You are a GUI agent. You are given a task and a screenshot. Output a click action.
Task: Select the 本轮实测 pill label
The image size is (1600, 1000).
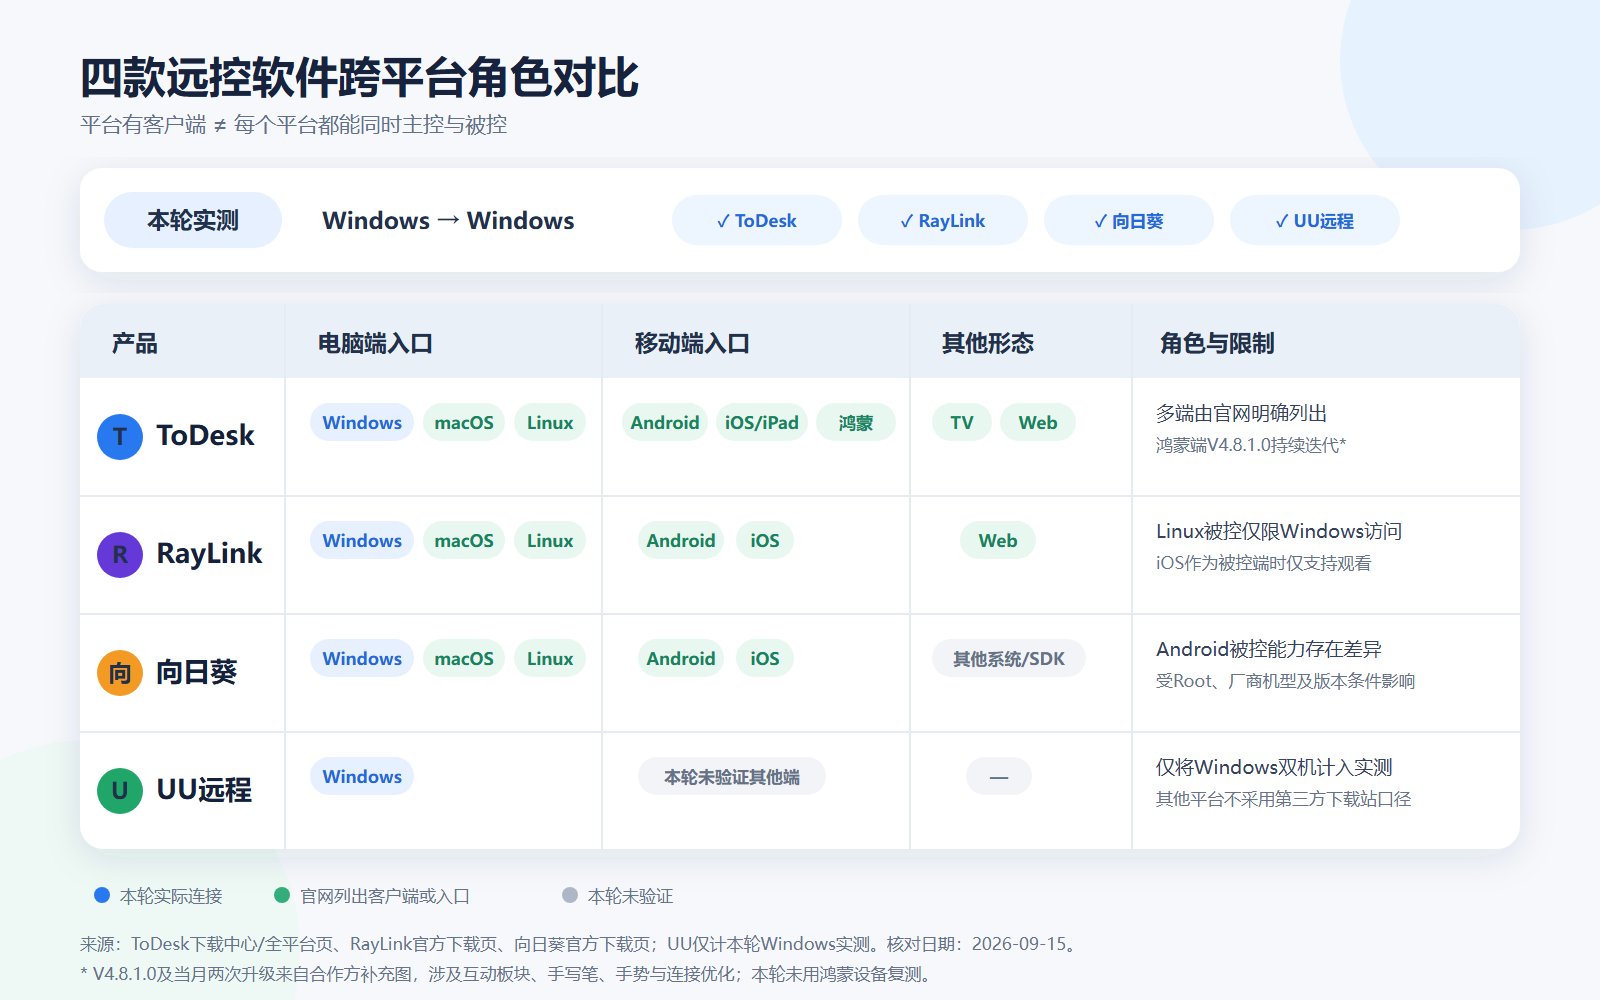click(193, 220)
